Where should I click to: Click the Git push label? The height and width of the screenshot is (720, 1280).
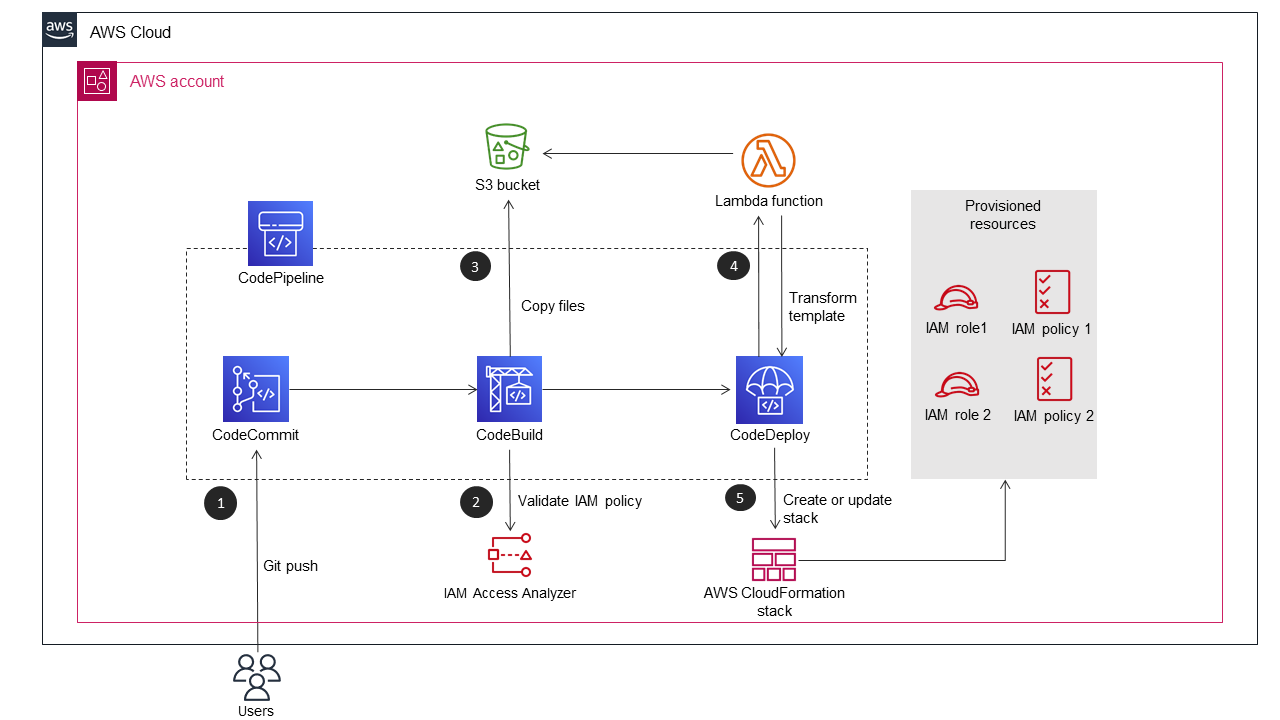coord(290,566)
